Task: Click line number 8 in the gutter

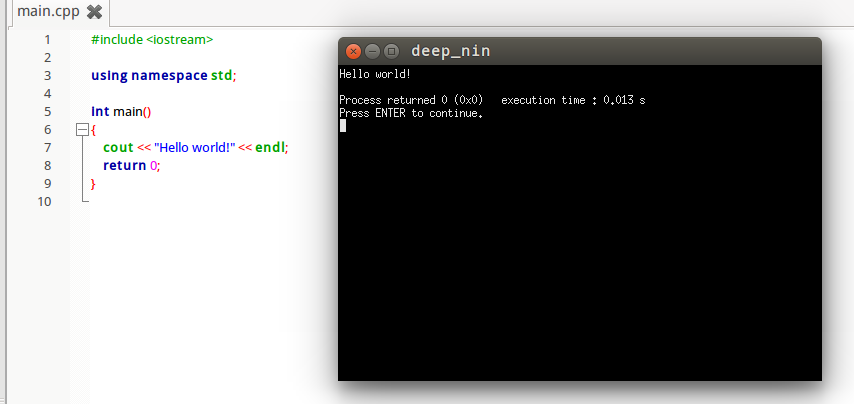Action: point(47,166)
